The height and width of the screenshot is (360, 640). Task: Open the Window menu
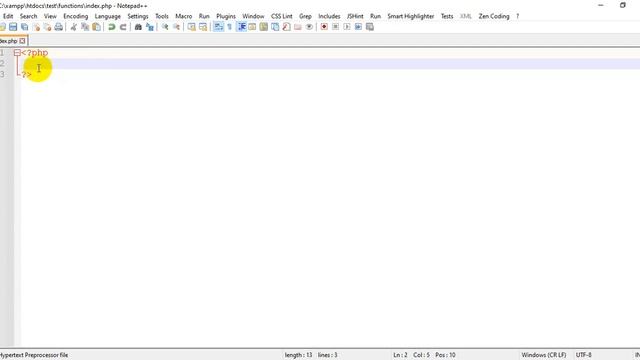click(x=253, y=16)
